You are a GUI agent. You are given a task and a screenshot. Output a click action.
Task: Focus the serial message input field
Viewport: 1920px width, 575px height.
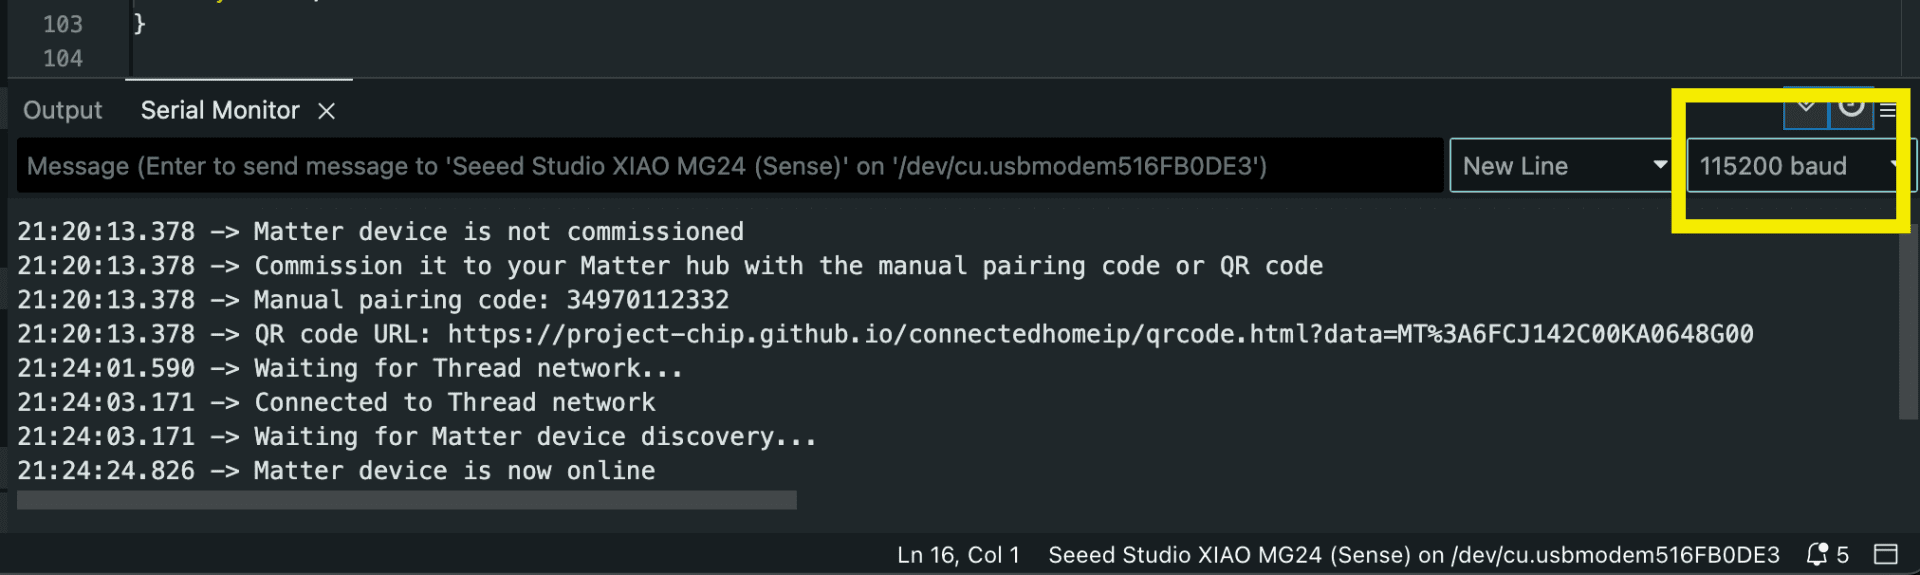730,166
